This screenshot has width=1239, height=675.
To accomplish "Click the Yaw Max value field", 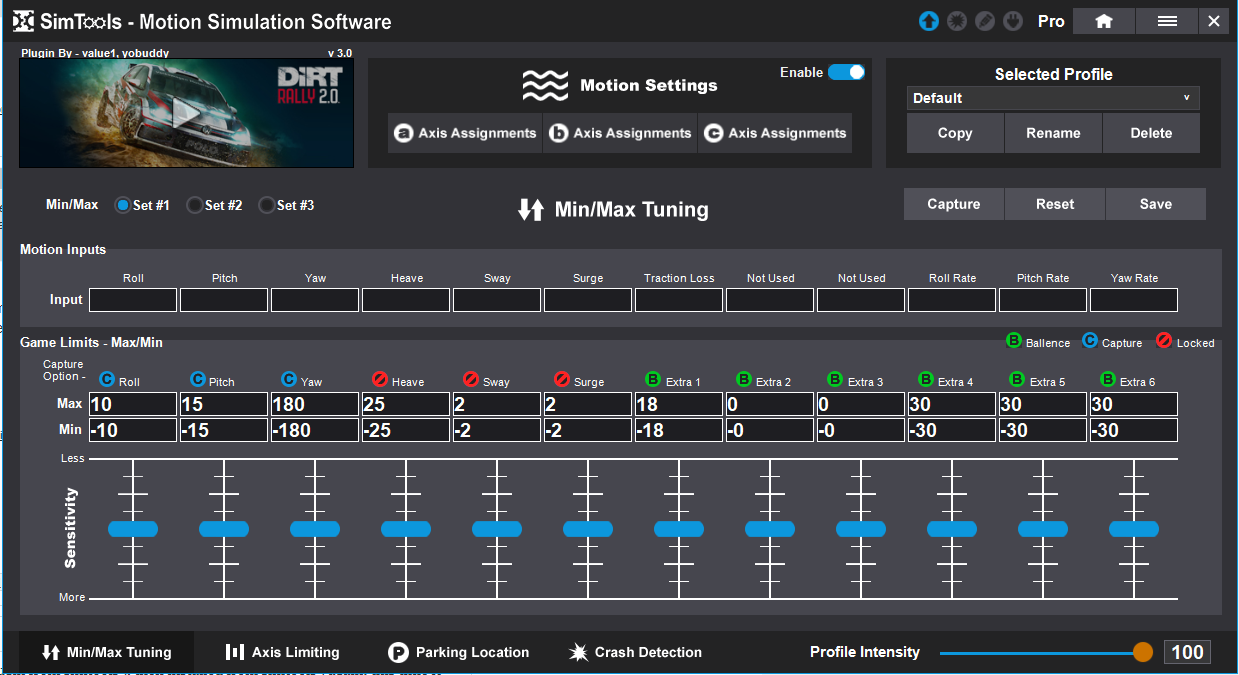I will tap(315, 404).
